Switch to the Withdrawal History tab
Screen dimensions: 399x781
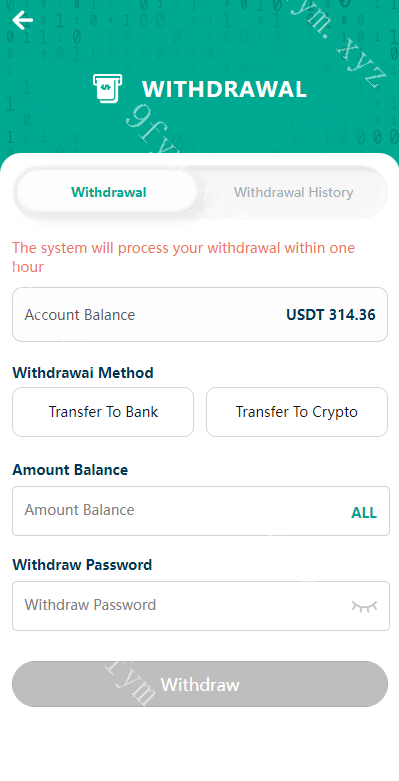(293, 192)
